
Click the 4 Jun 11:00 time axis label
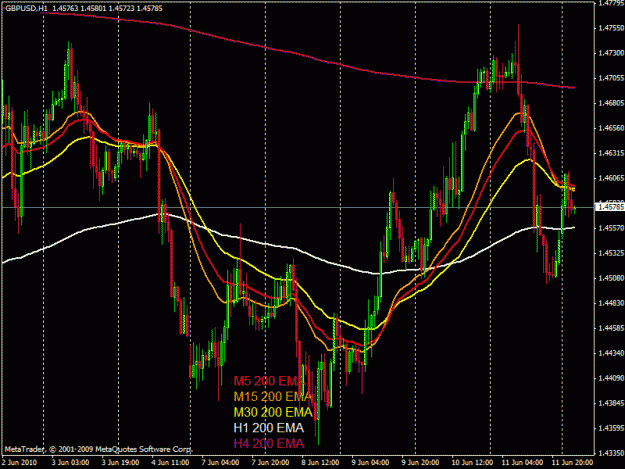tap(170, 463)
